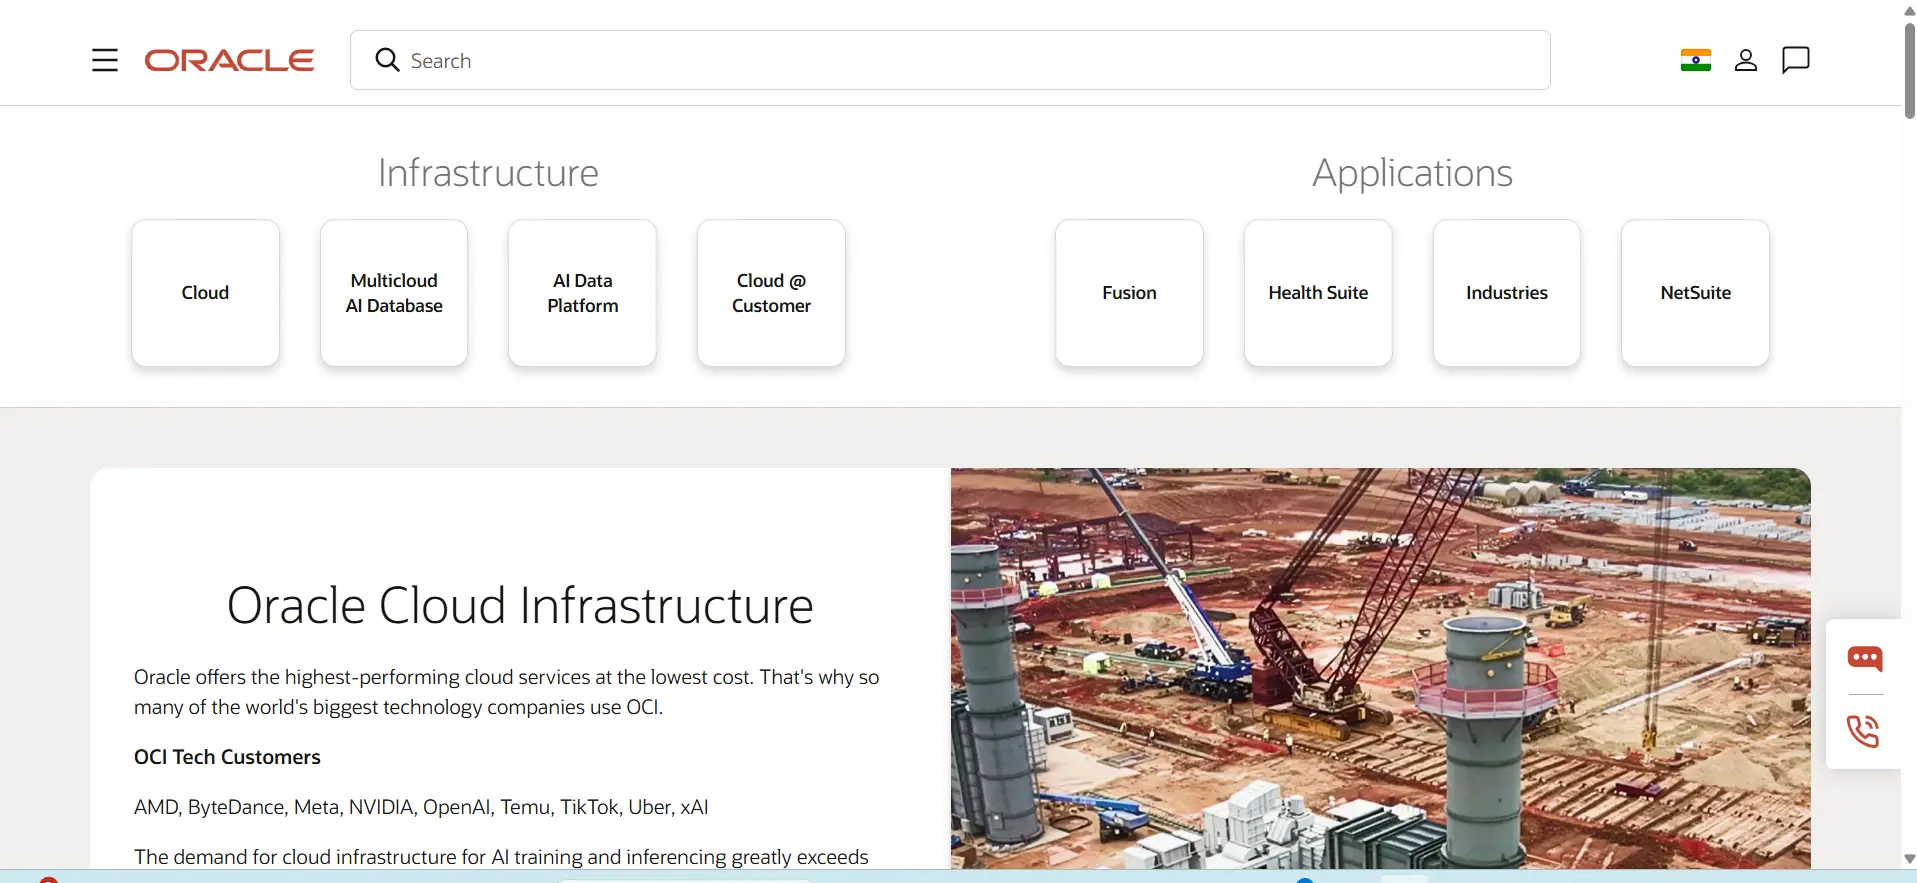Open the Fusion applications card

point(1129,293)
